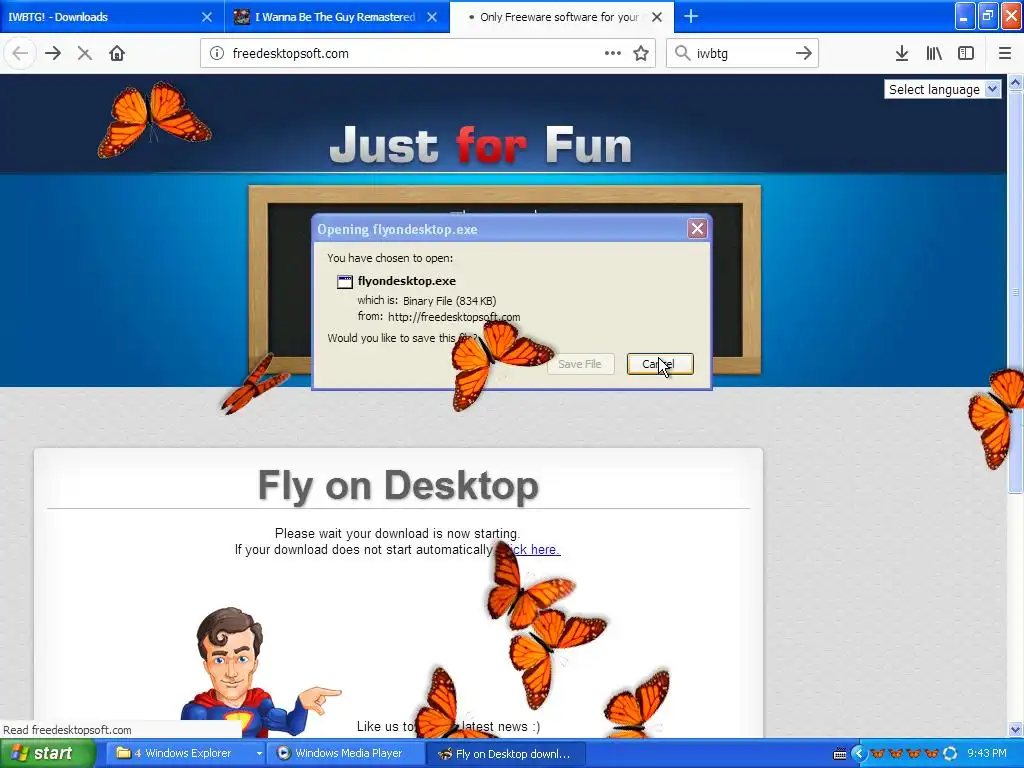Open a new tab with plus

(x=691, y=17)
